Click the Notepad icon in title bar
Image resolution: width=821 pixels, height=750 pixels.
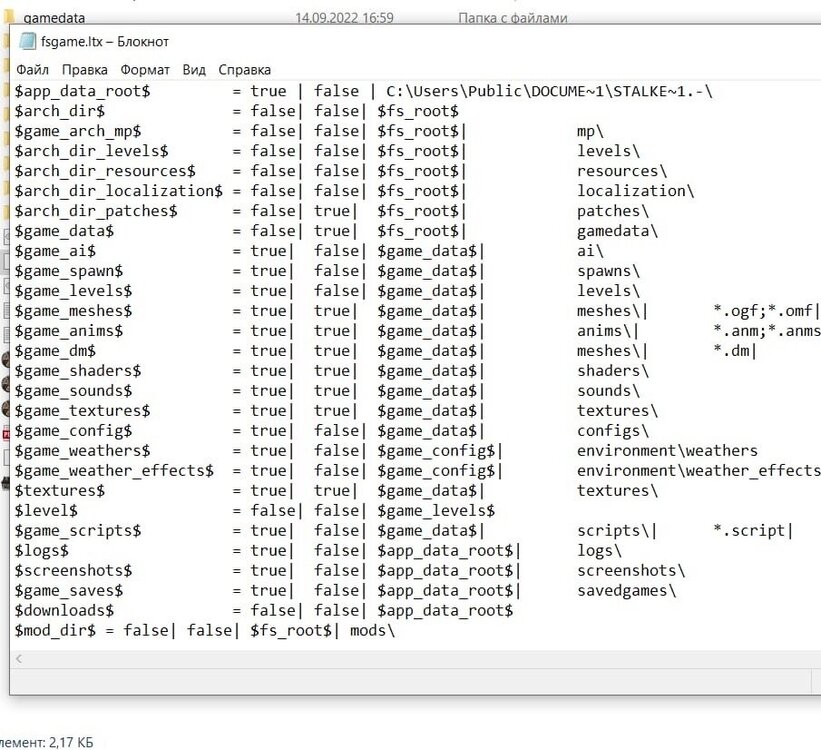coord(28,41)
